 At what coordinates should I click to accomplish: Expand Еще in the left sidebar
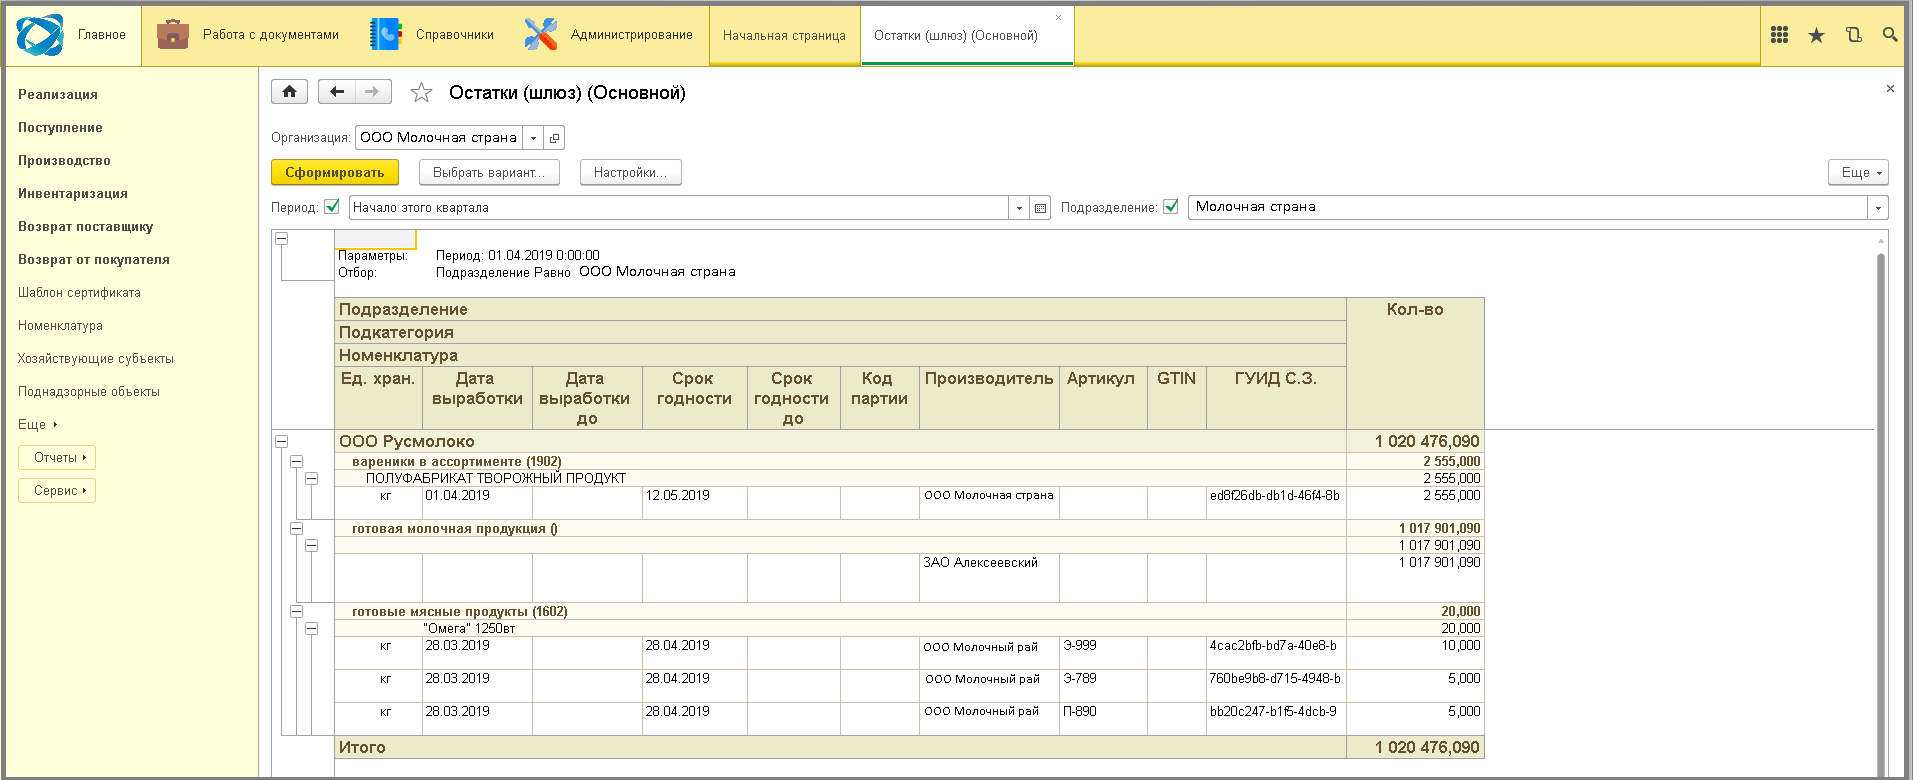[38, 424]
